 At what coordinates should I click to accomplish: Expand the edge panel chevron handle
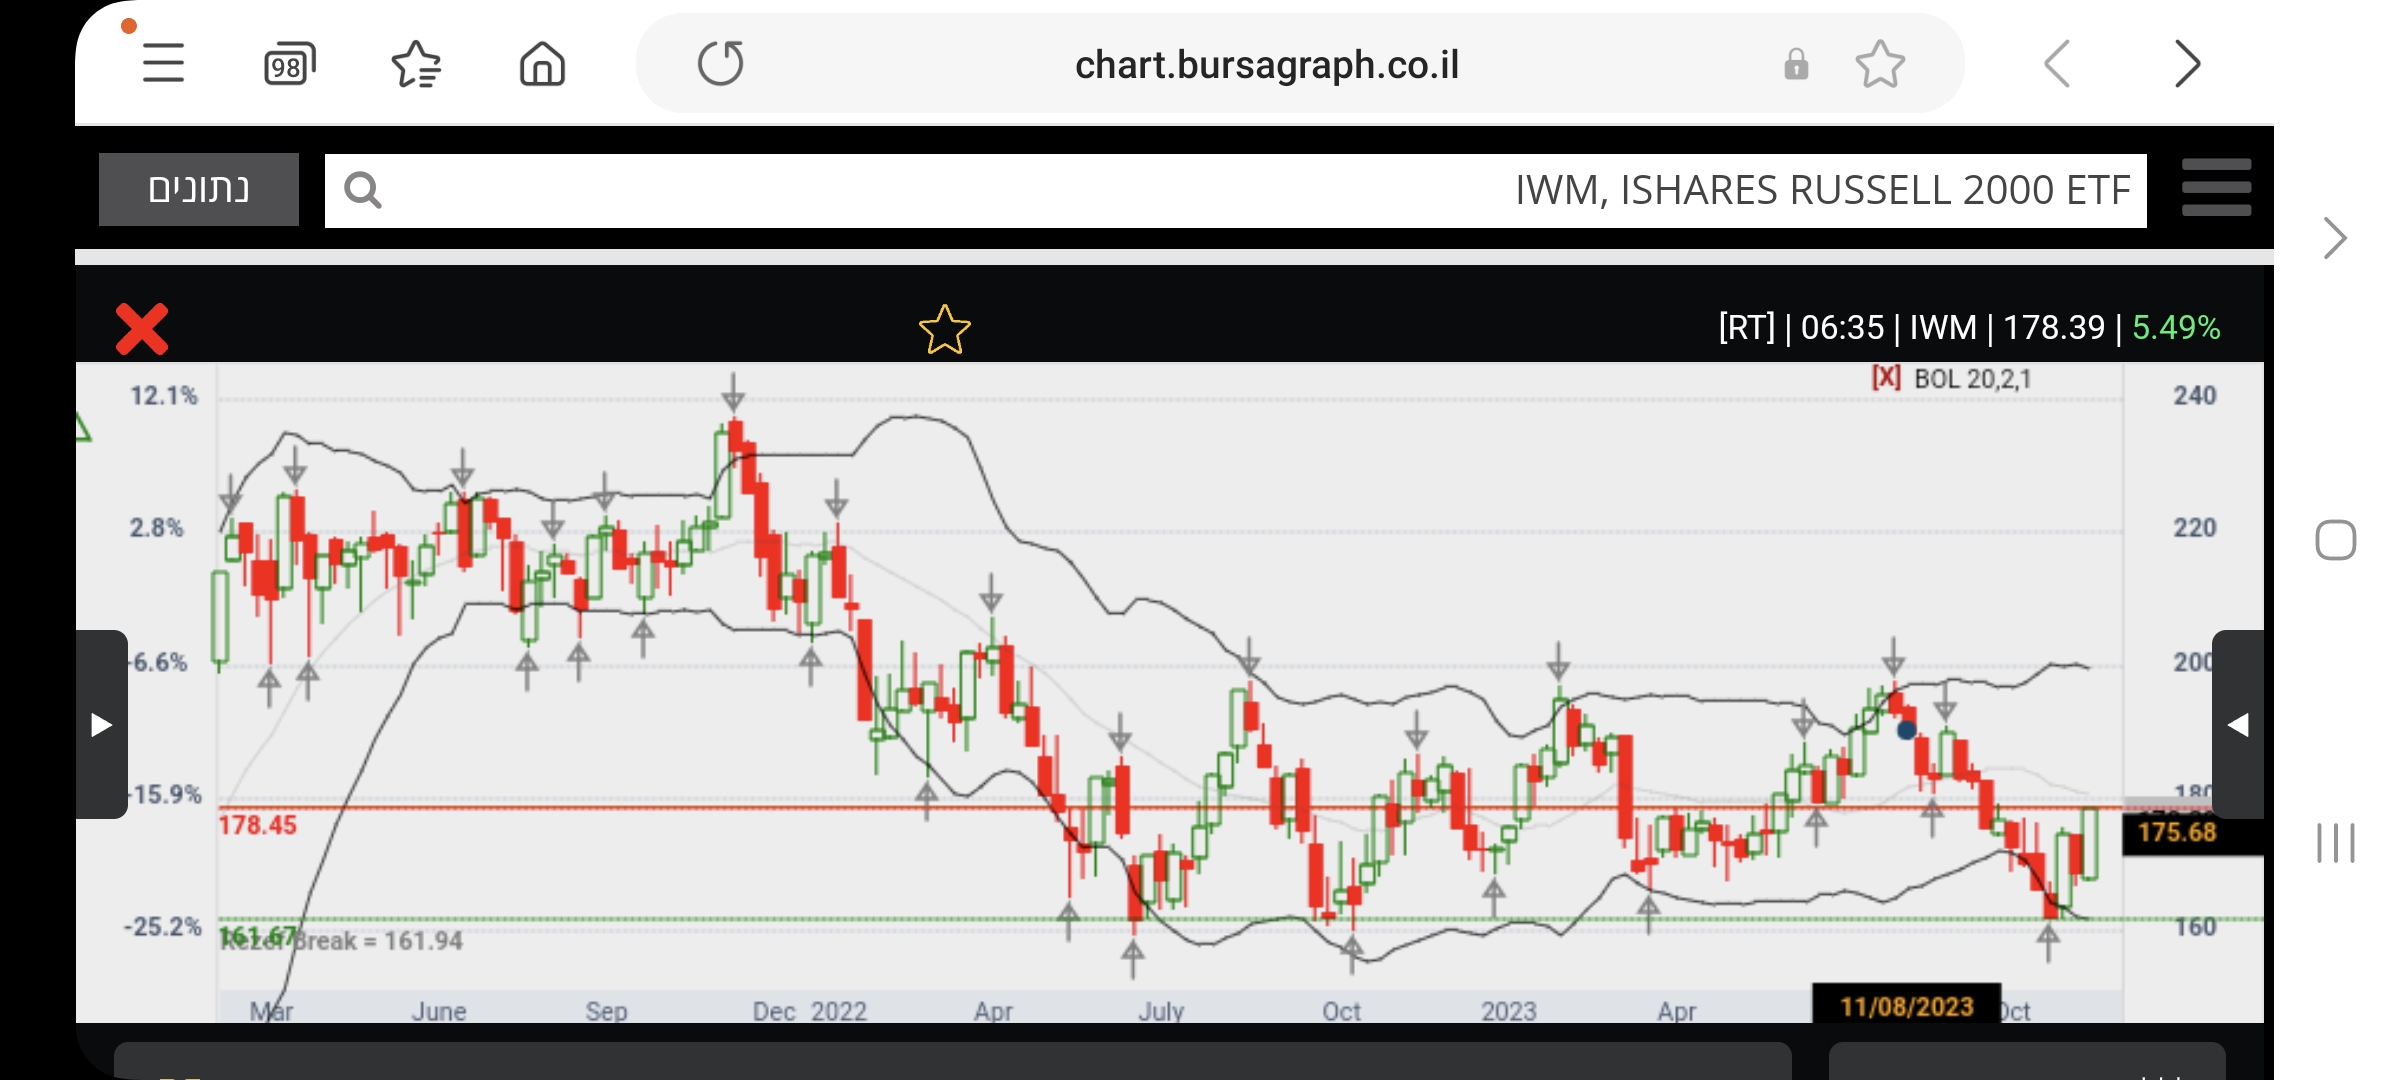tap(2335, 238)
